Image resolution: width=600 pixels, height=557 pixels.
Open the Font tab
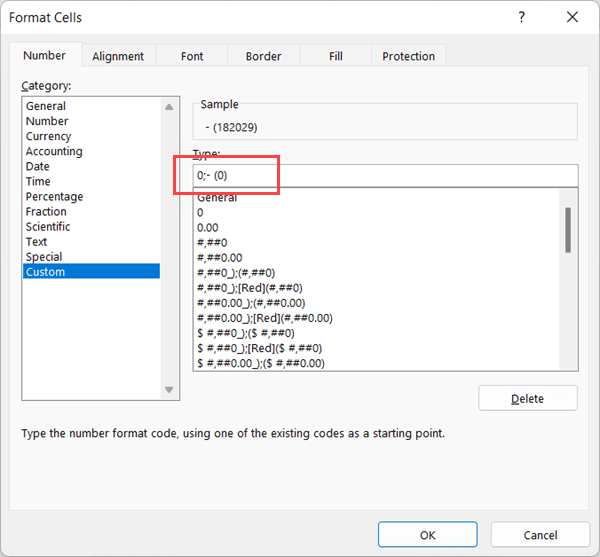(x=192, y=56)
